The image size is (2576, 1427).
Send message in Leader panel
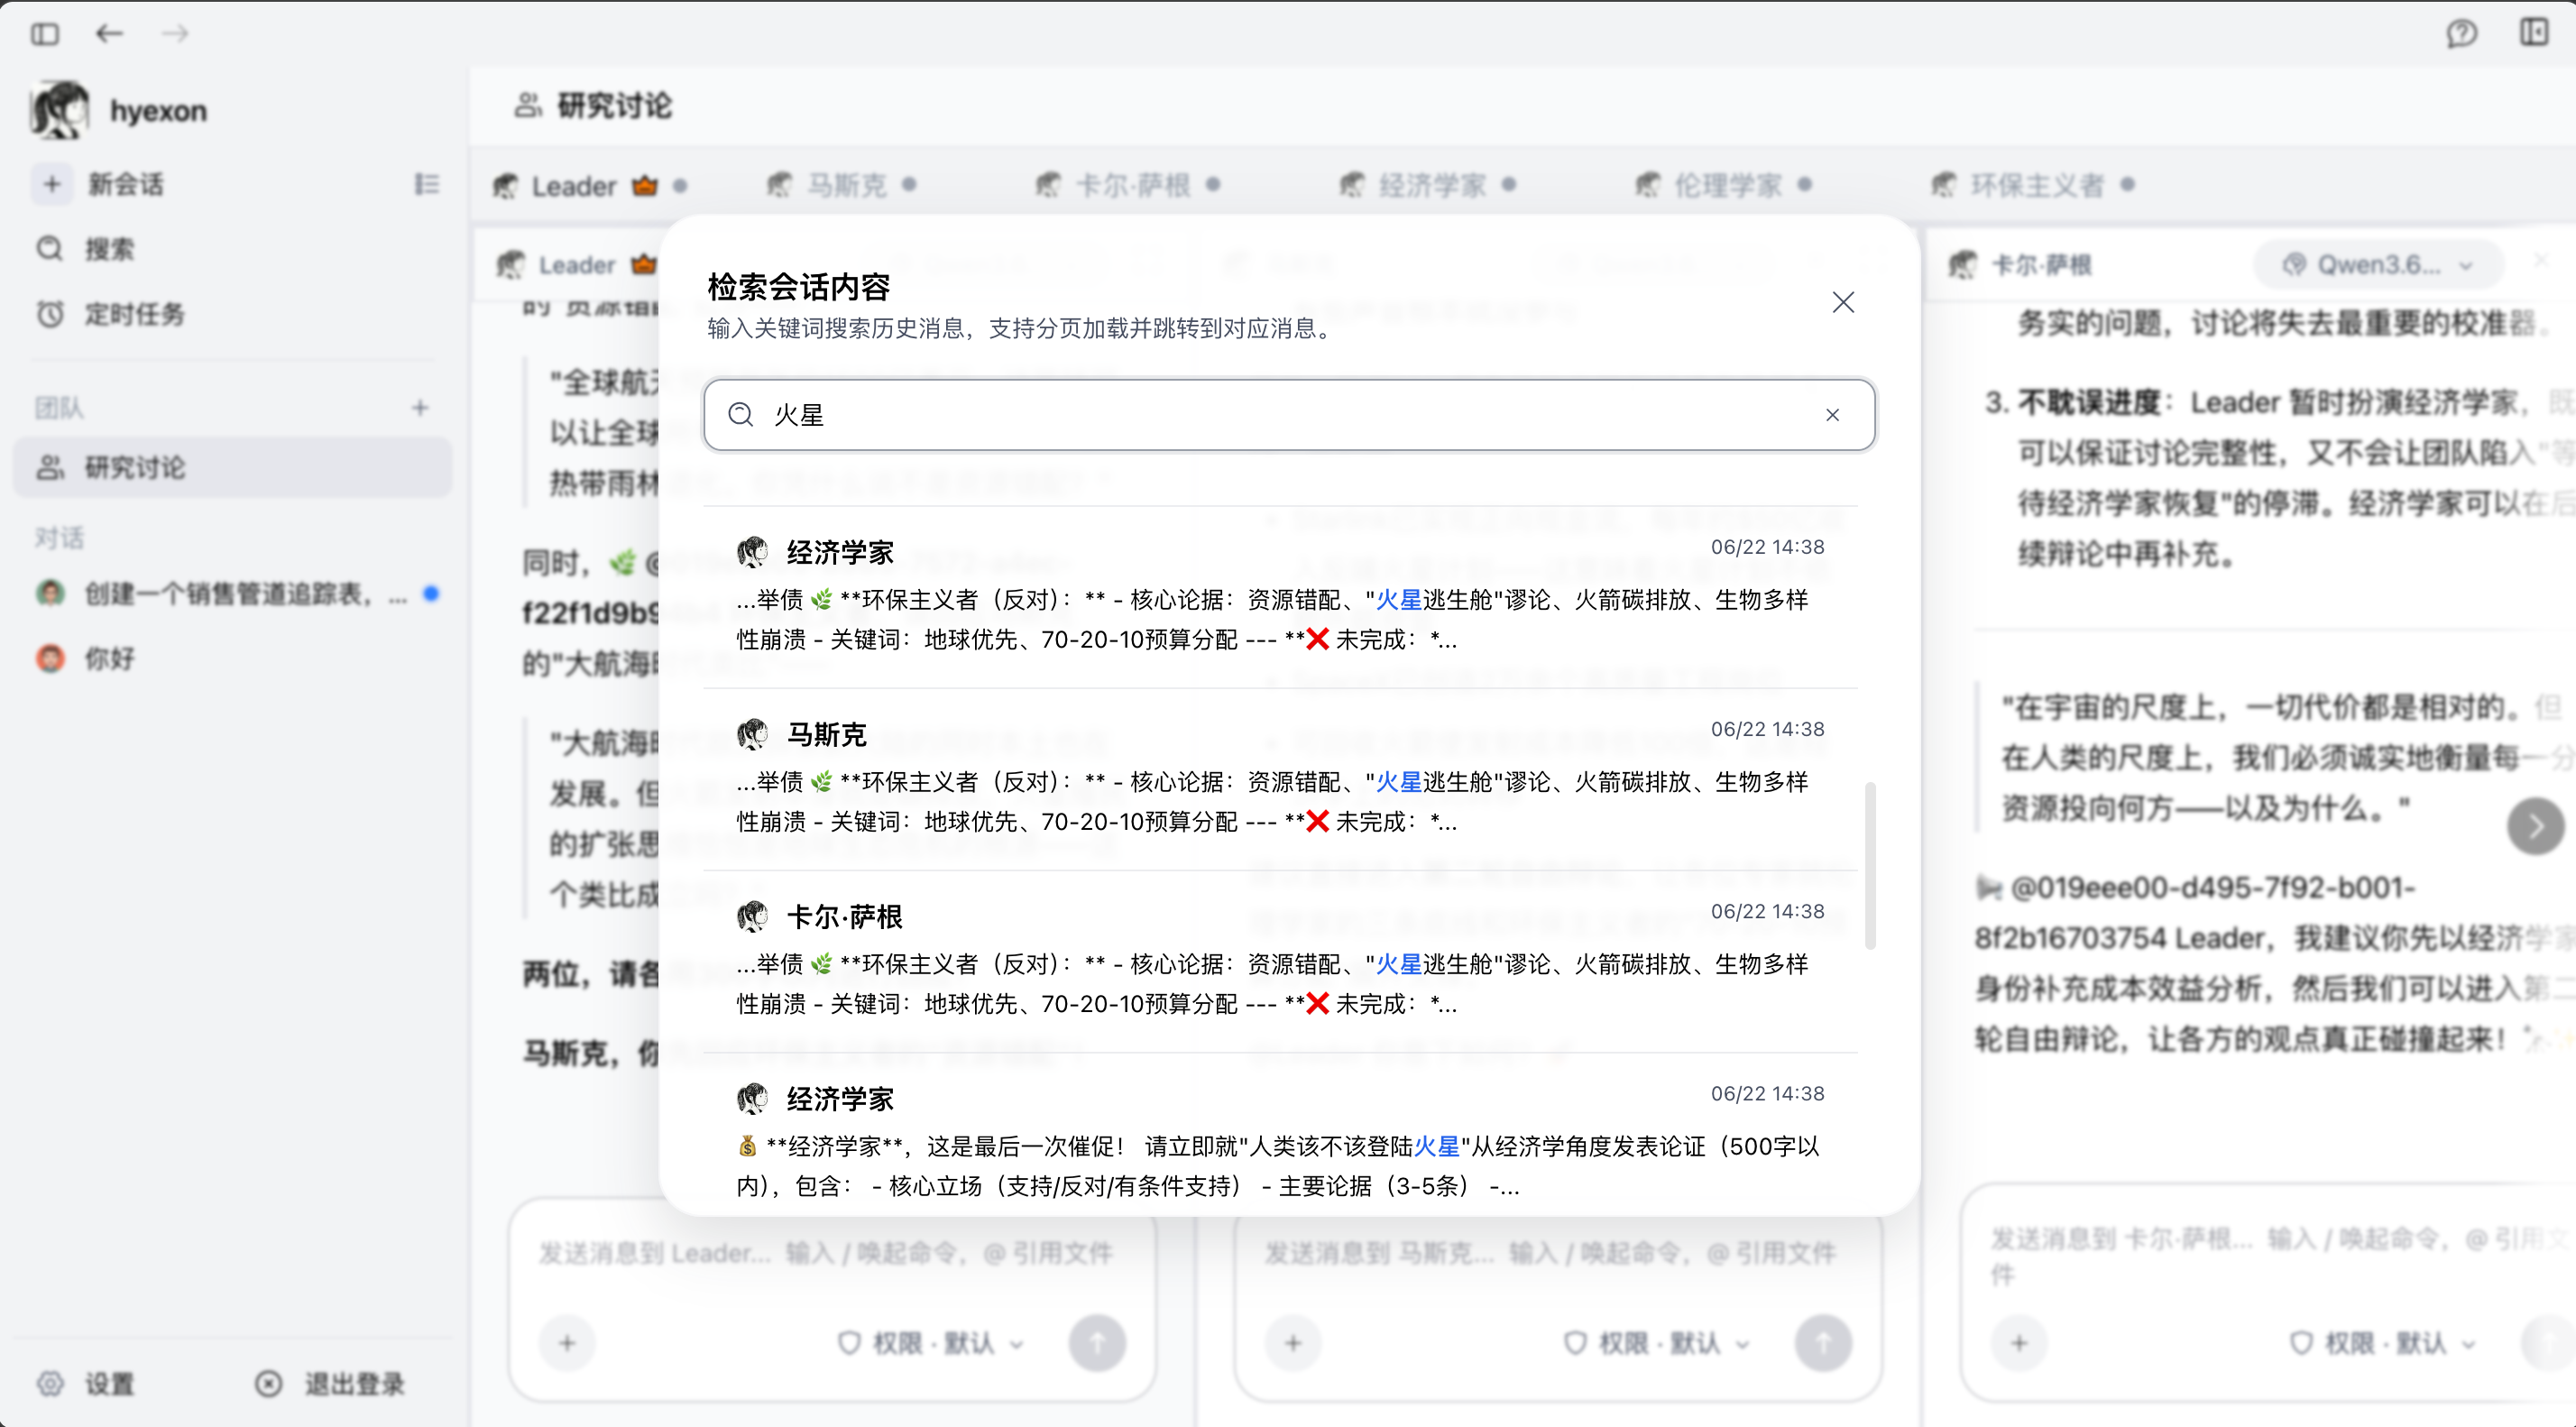[1097, 1343]
